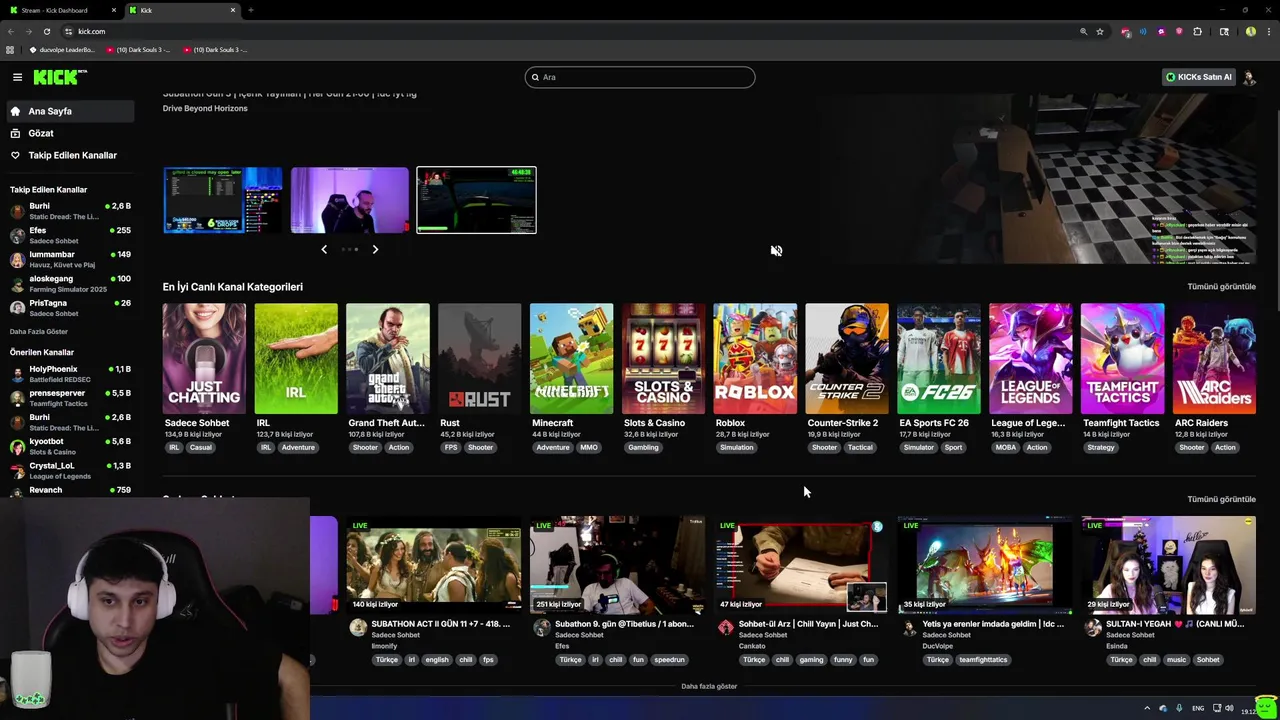
Task: Open HolyPhoenix recommended channel
Action: coord(70,374)
